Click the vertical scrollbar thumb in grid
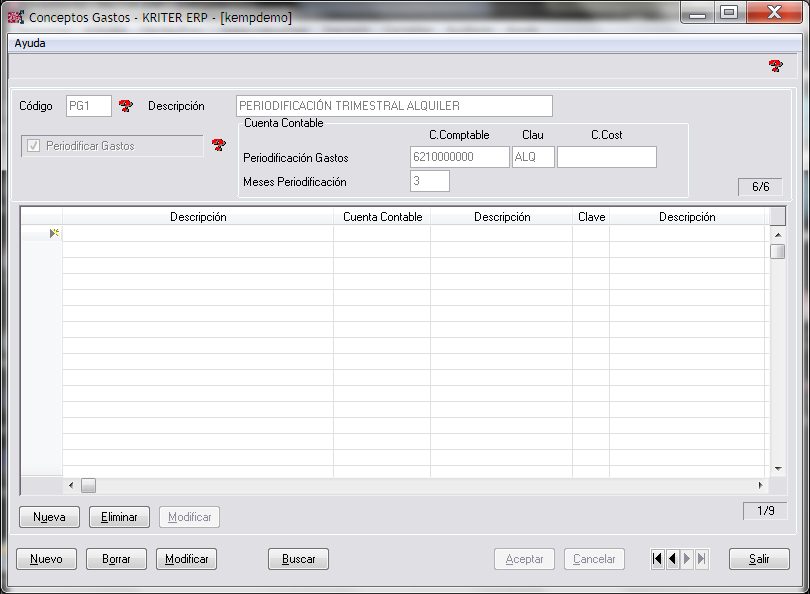The height and width of the screenshot is (594, 810). pyautogui.click(x=777, y=251)
